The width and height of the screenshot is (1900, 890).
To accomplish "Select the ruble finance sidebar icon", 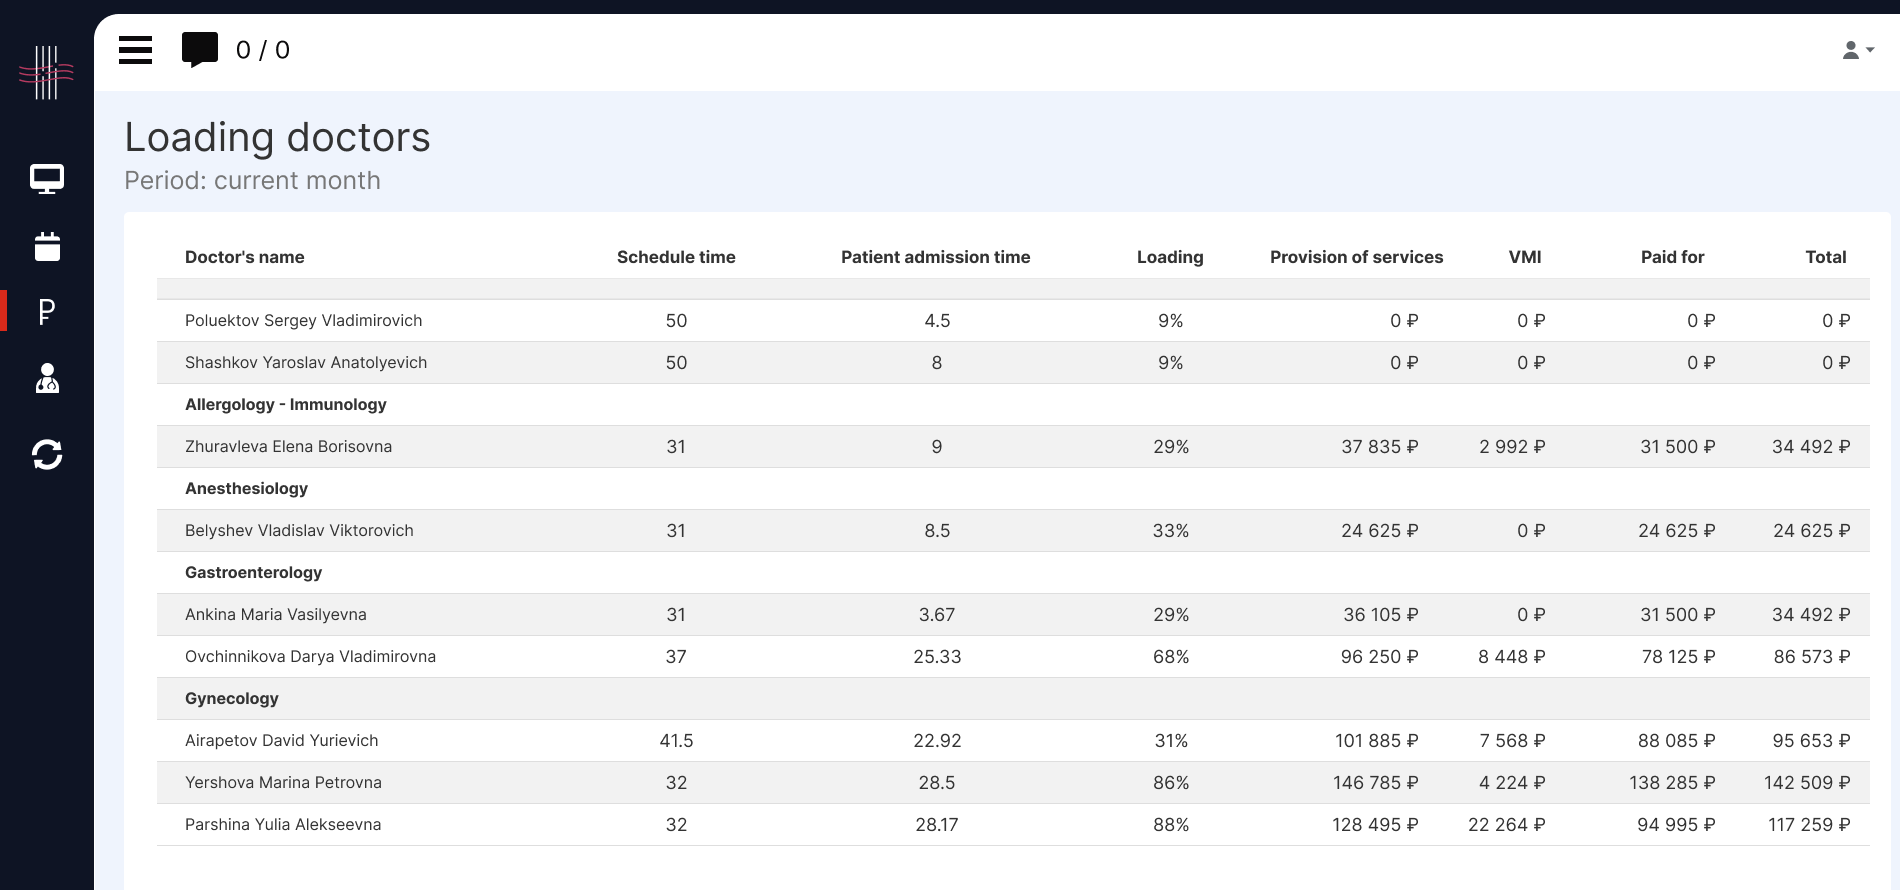I will pos(47,312).
